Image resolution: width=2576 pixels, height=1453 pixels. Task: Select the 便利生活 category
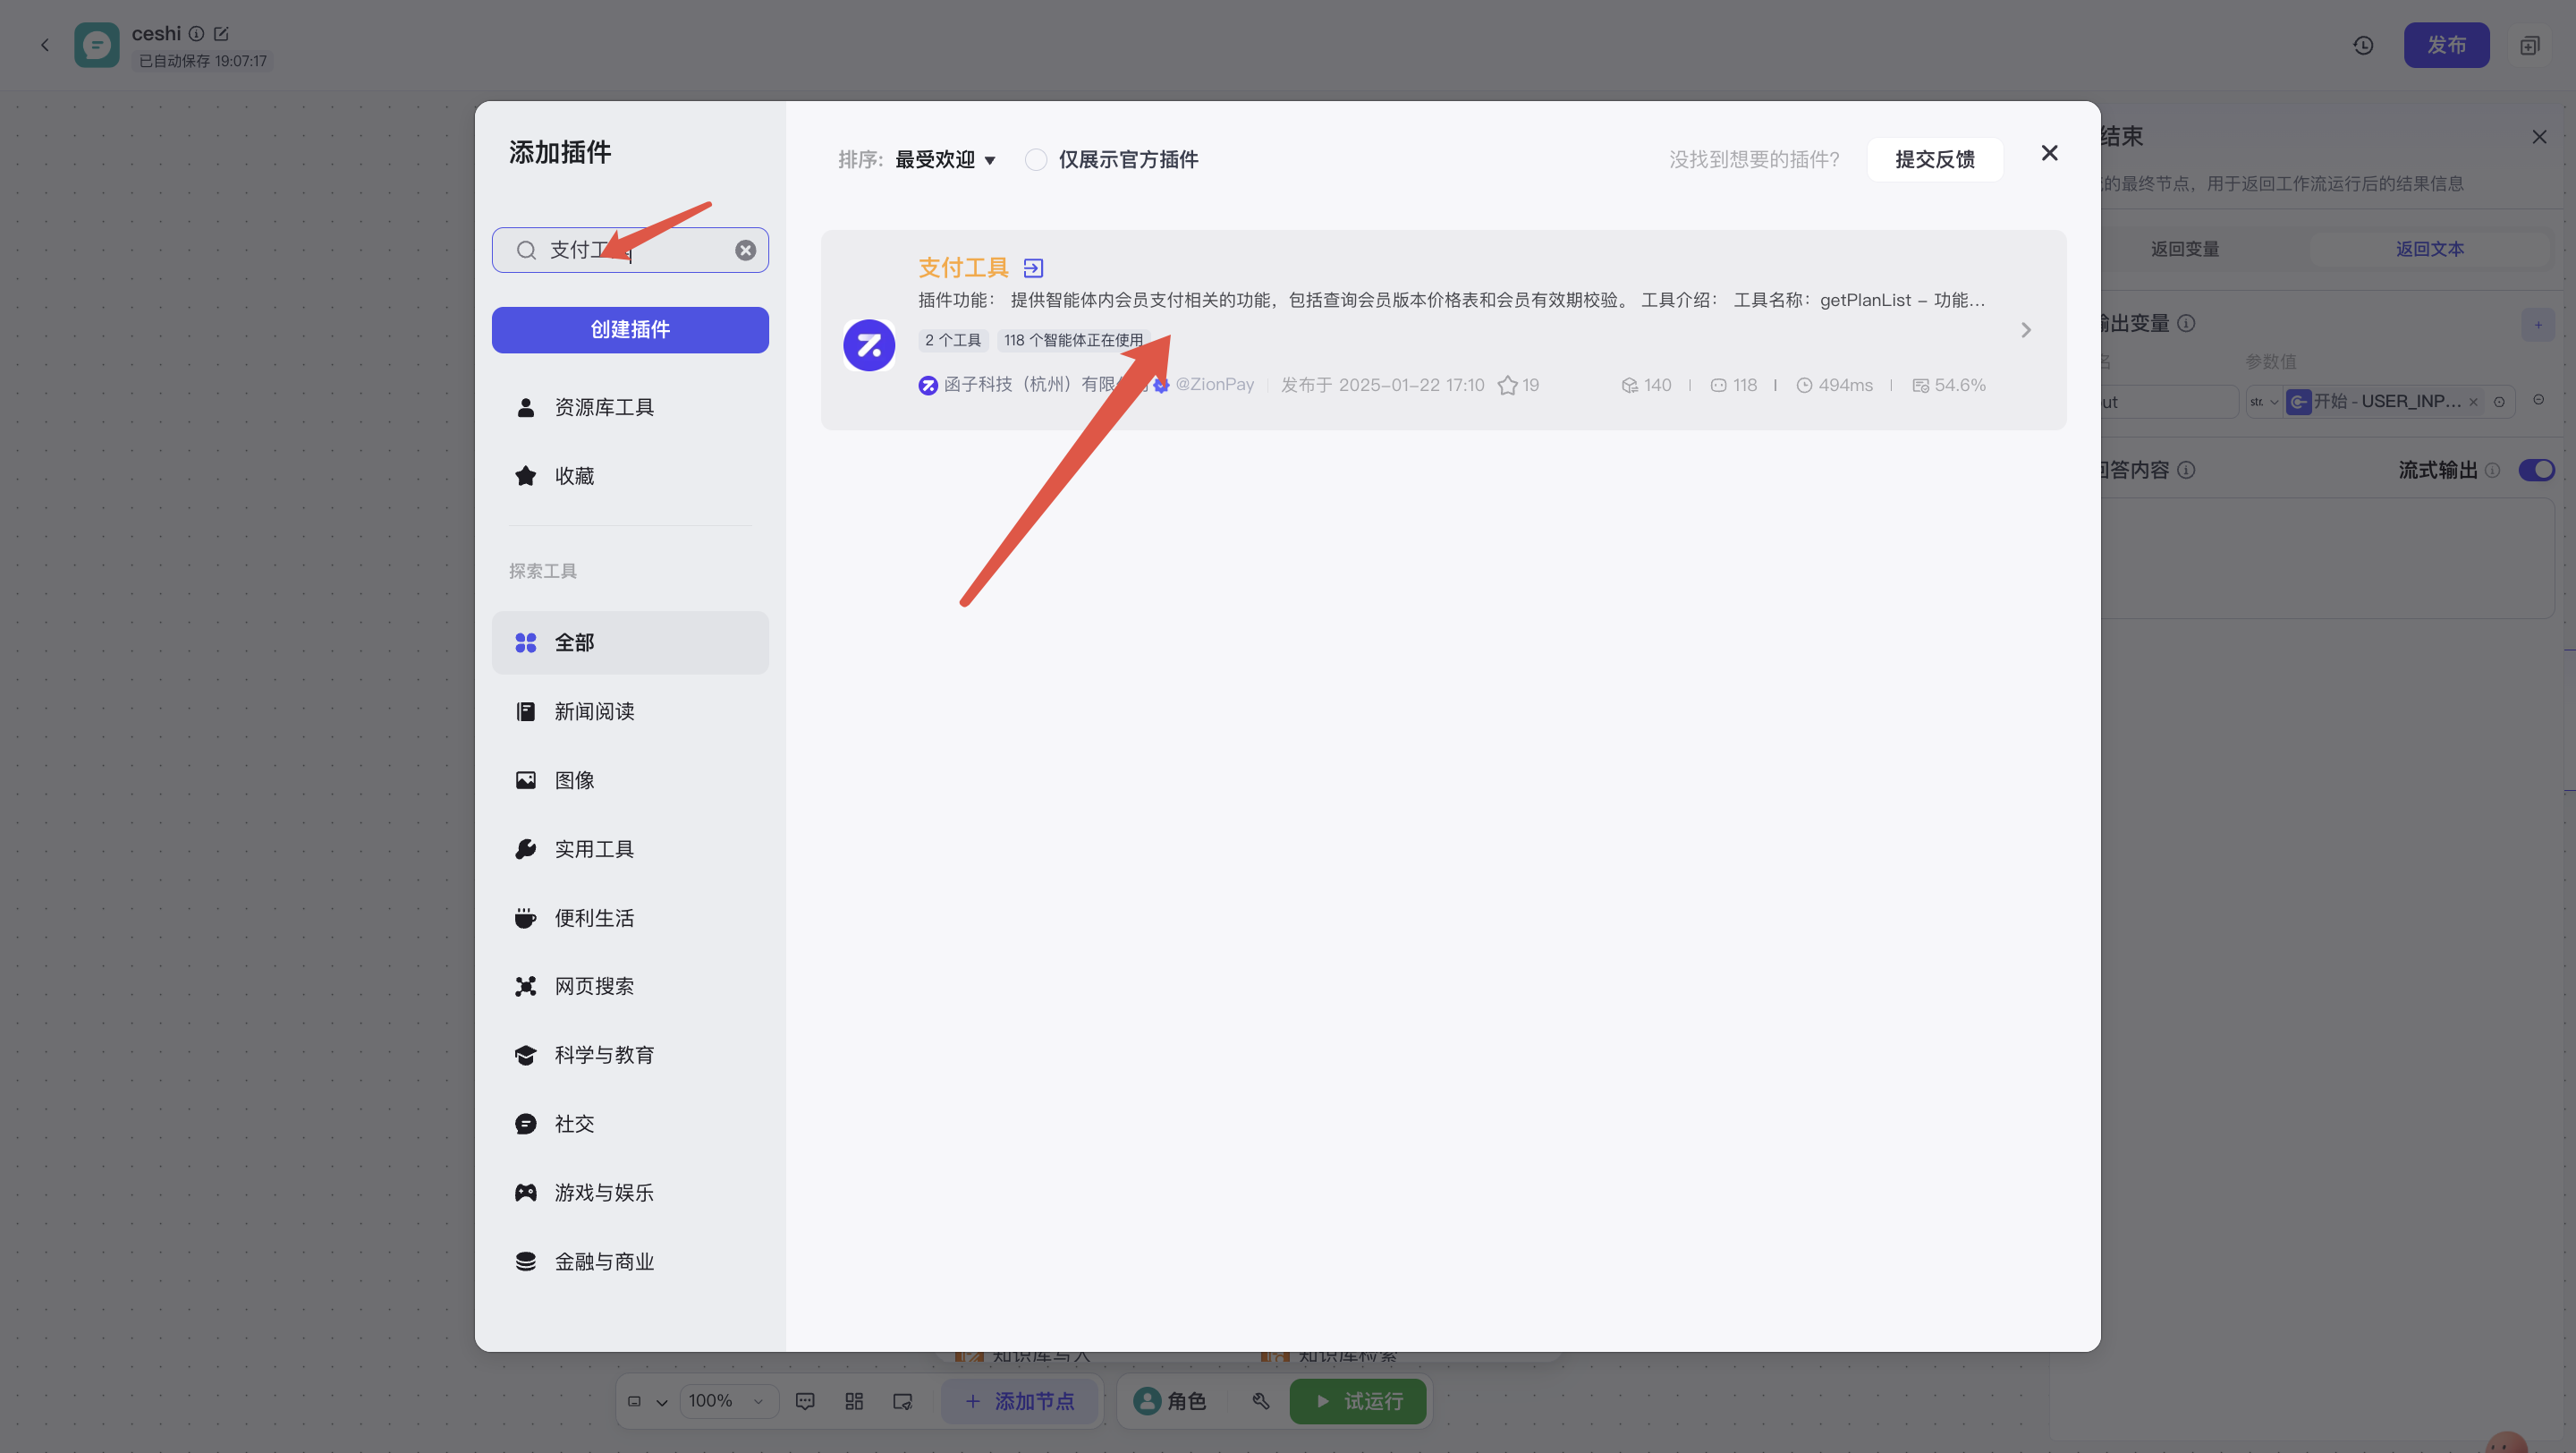630,918
